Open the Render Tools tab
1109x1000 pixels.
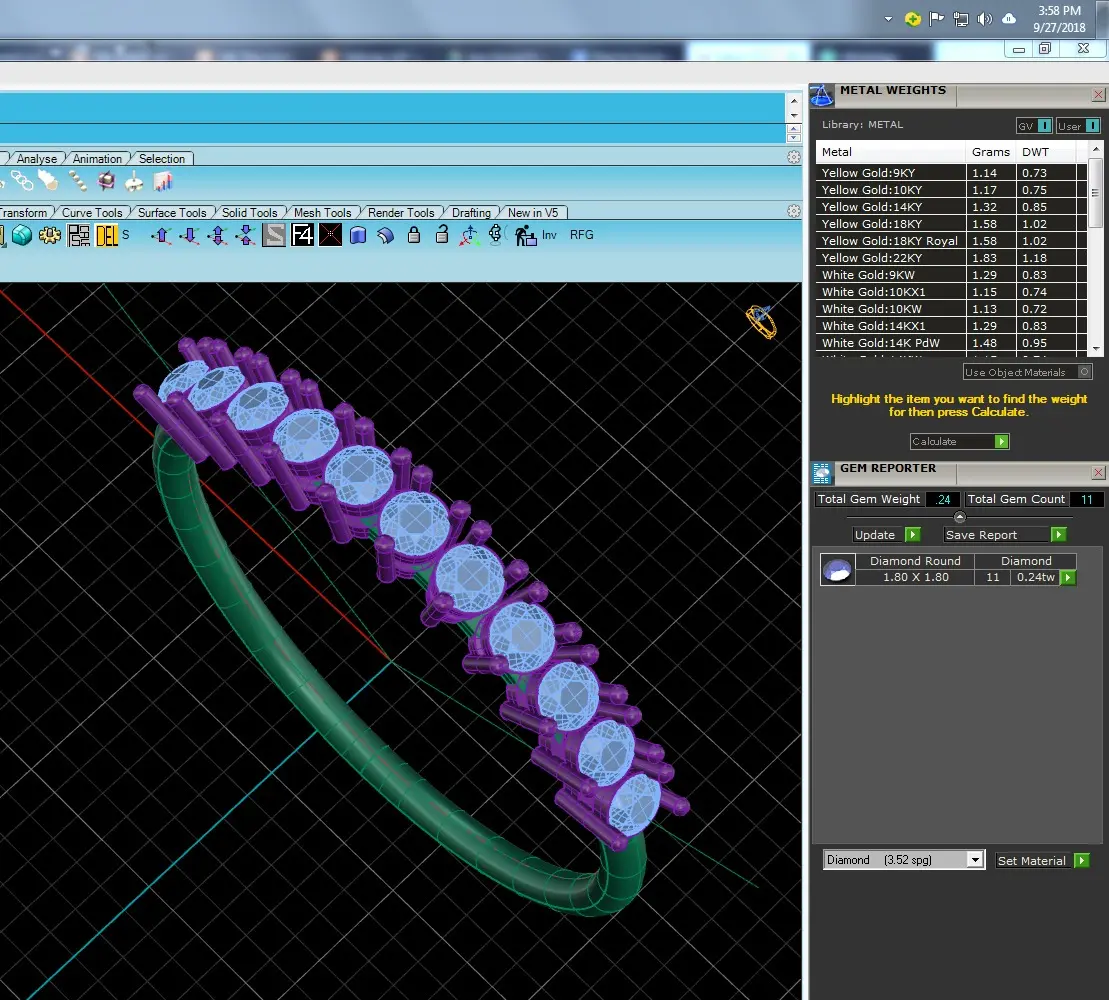(x=401, y=213)
